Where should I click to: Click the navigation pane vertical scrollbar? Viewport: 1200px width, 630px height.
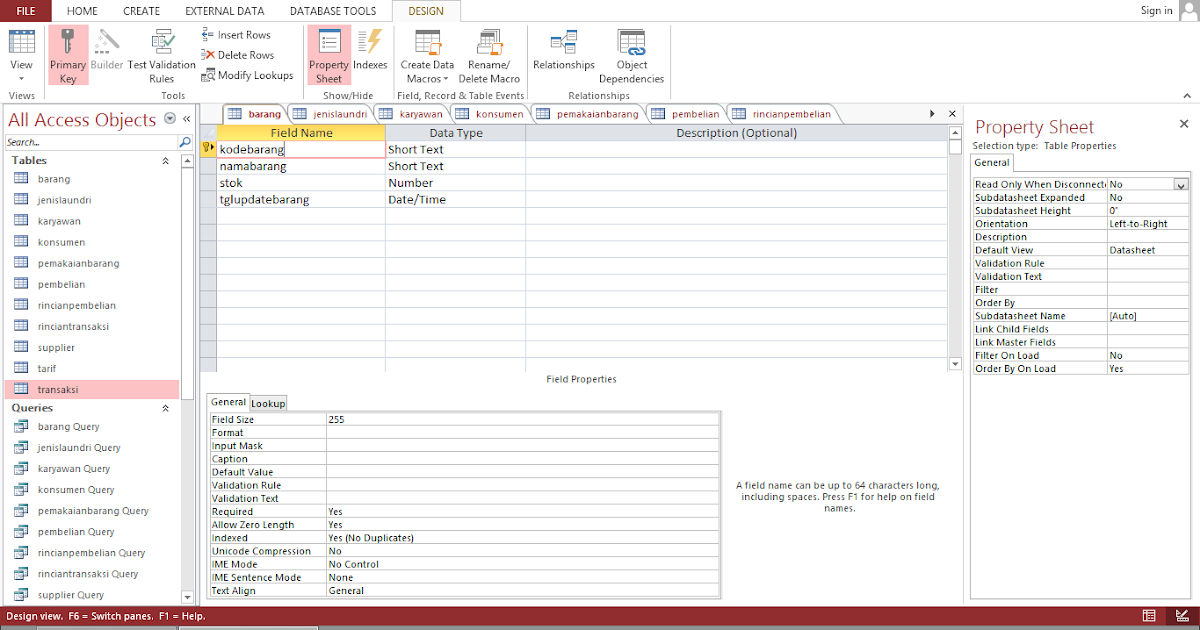click(188, 380)
